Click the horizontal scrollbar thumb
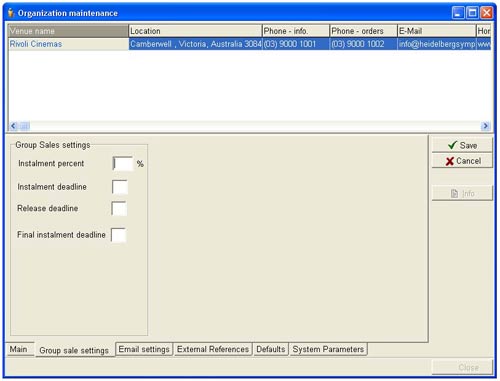 pos(25,126)
